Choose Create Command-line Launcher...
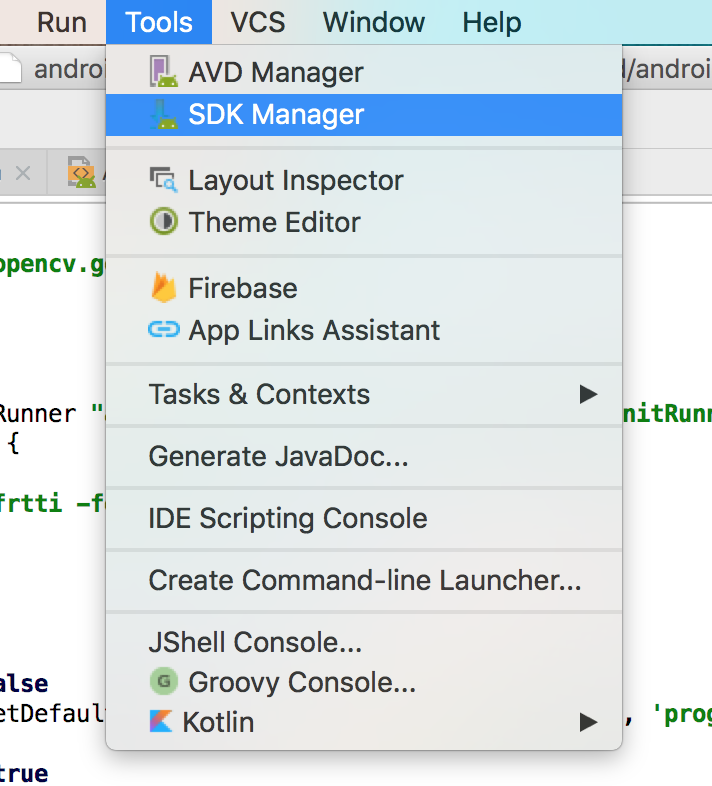 [x=364, y=580]
